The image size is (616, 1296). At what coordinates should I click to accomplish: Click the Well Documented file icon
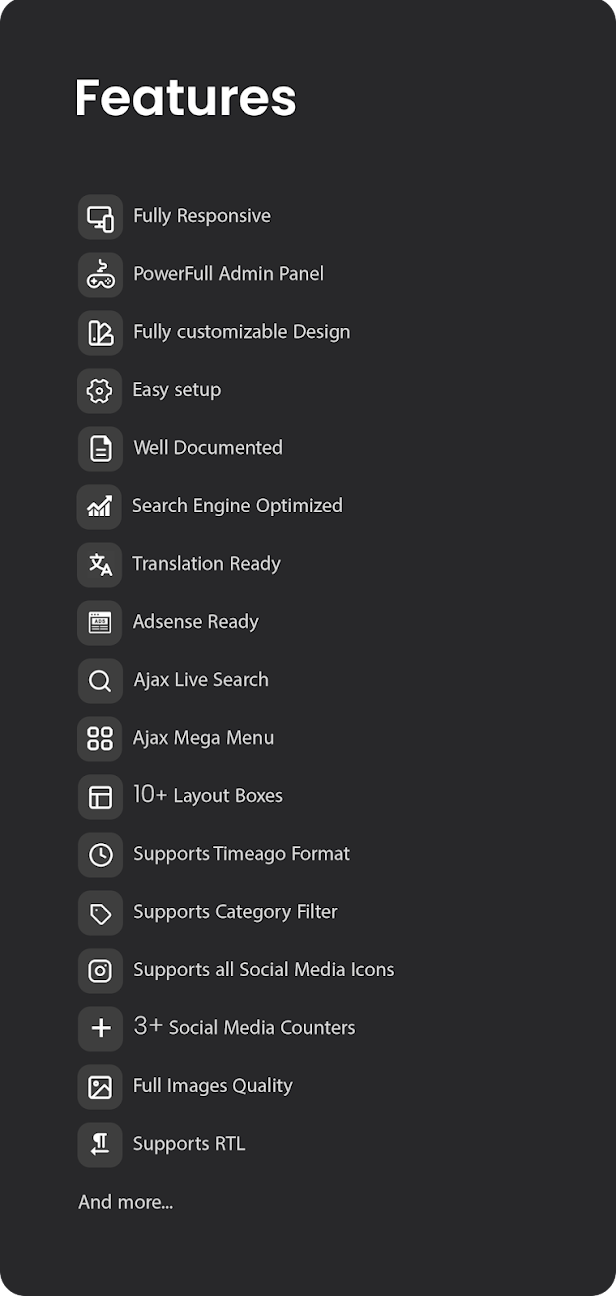100,449
